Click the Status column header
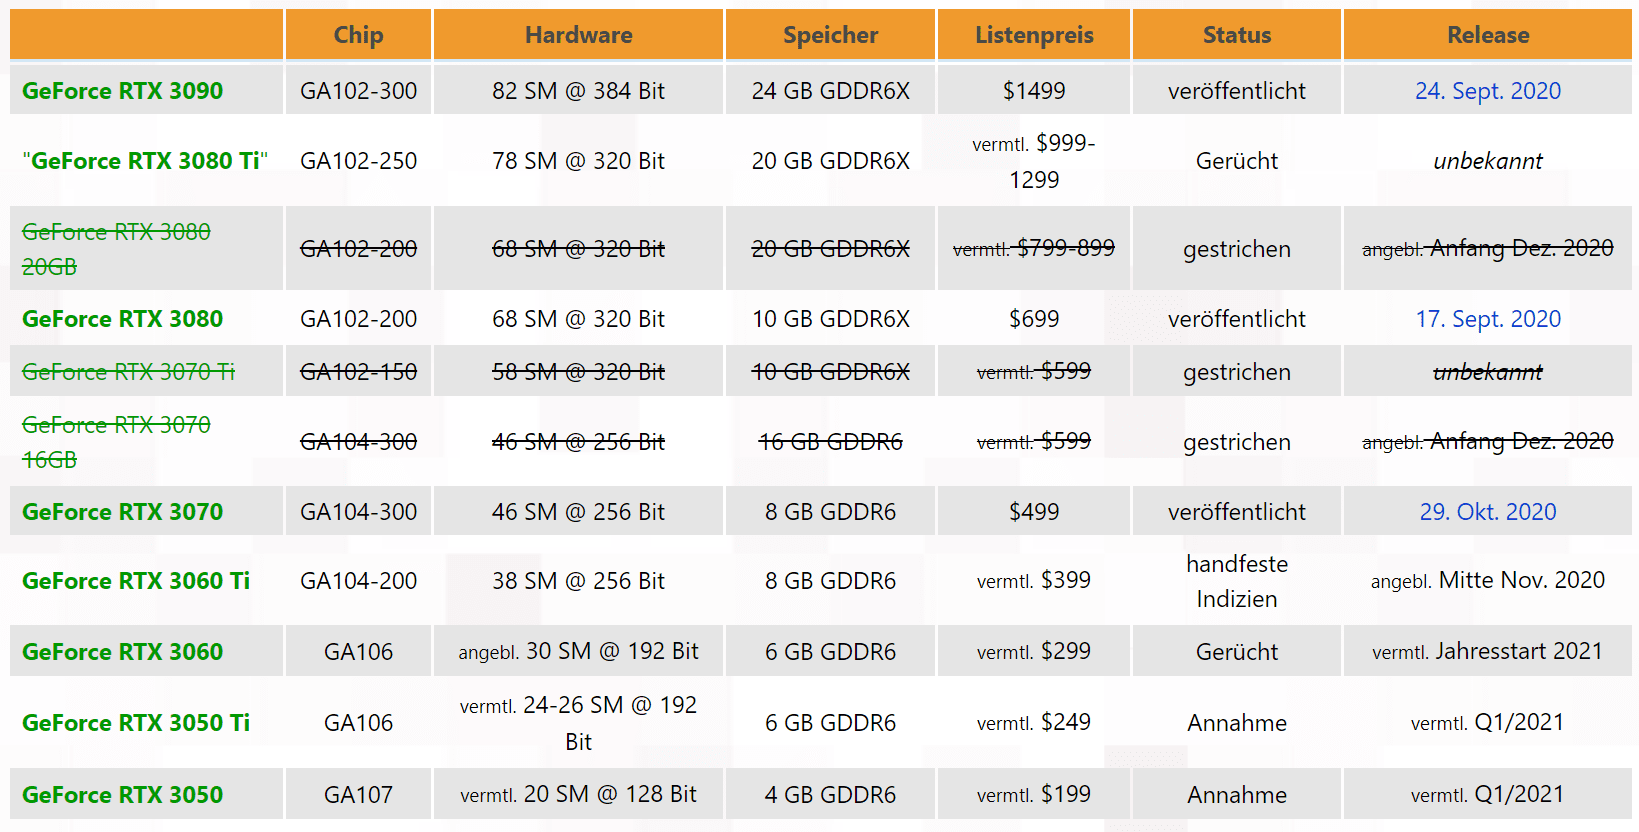Image resolution: width=1639 pixels, height=832 pixels. pyautogui.click(x=1236, y=35)
